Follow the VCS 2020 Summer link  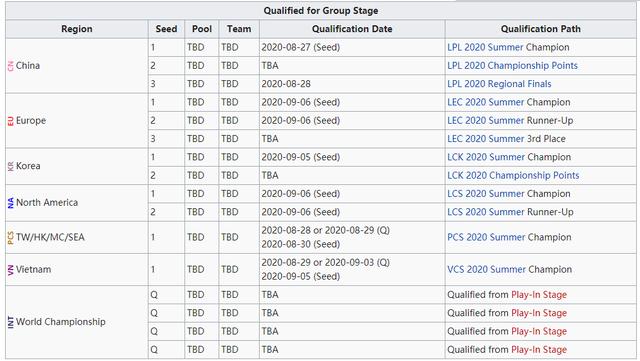click(486, 270)
